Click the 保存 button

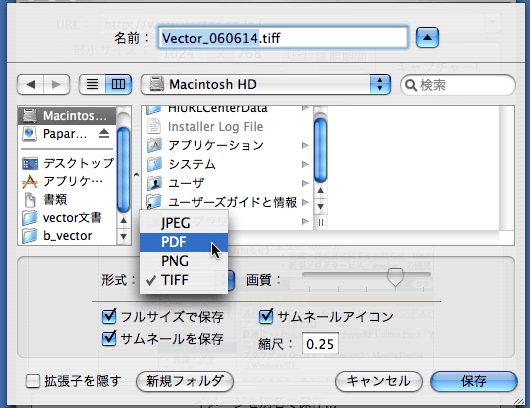point(474,381)
